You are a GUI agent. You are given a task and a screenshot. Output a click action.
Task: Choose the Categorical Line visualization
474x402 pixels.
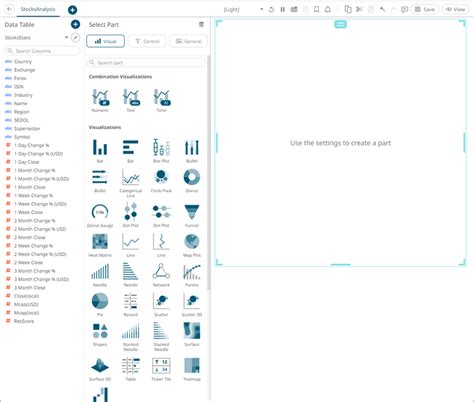click(131, 183)
